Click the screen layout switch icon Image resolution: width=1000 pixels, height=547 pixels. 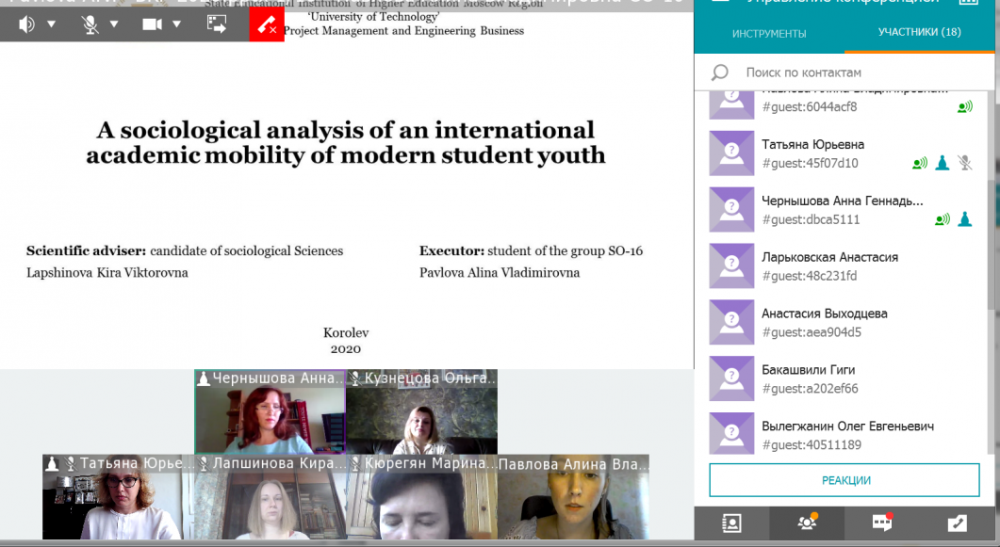[x=217, y=25]
